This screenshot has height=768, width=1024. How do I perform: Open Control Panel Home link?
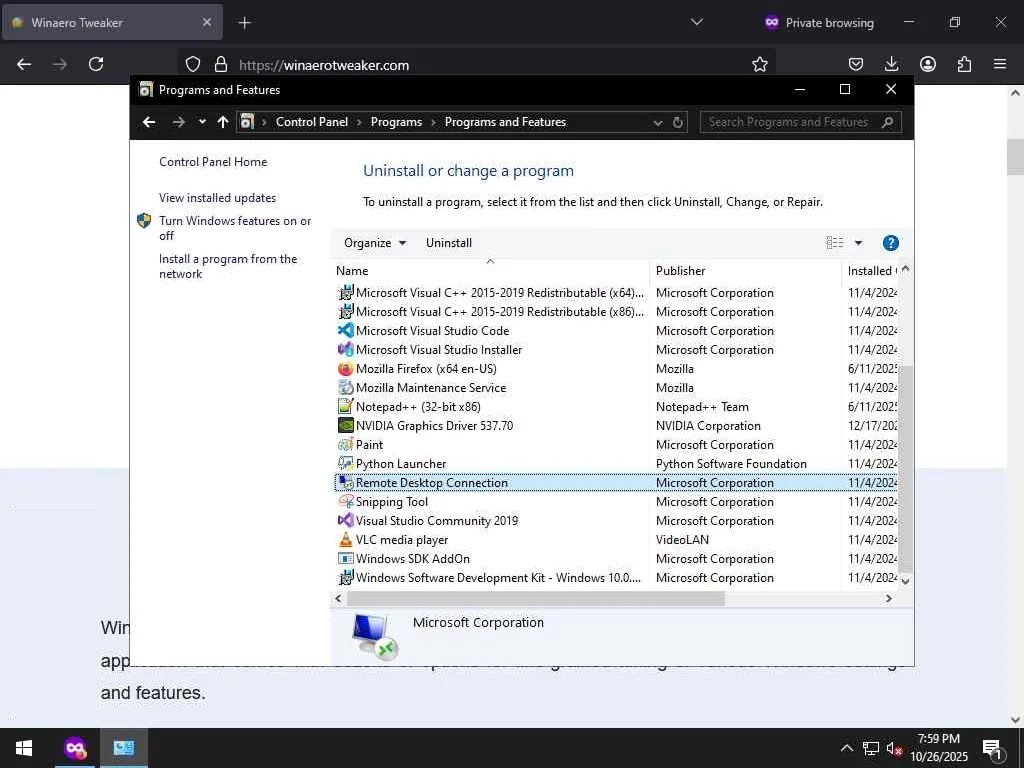click(x=213, y=162)
